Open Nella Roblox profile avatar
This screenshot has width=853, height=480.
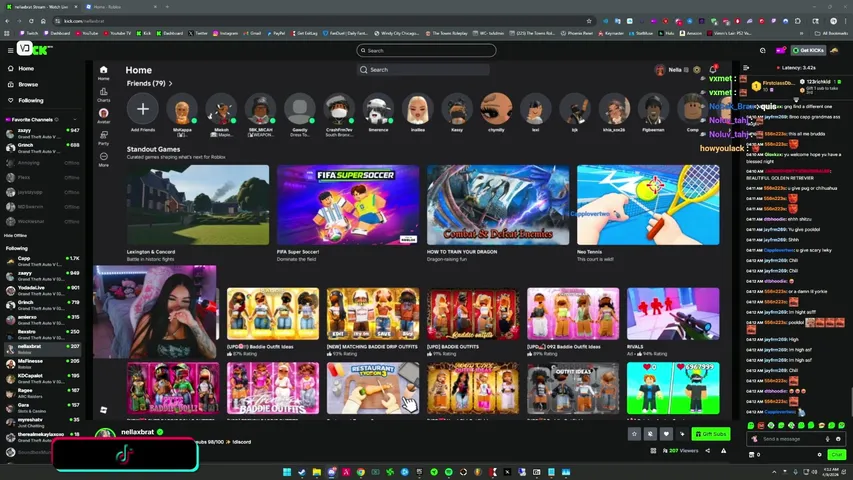pos(660,70)
